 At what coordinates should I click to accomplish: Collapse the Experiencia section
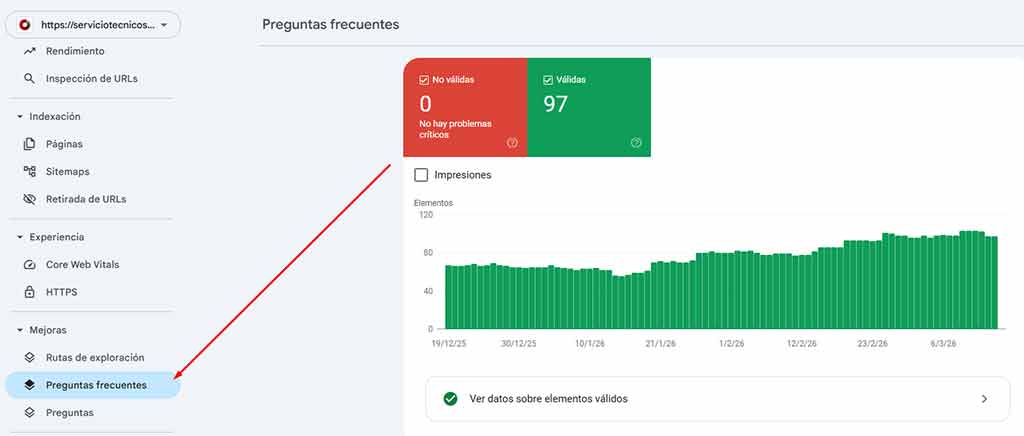(19, 238)
